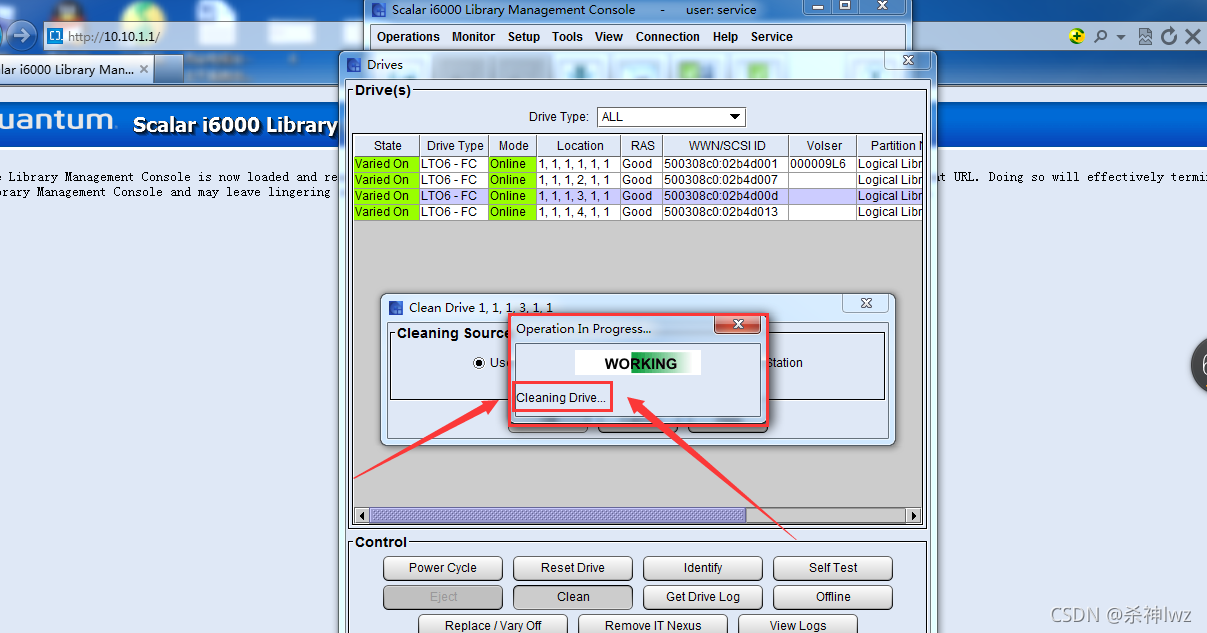Select the first cleaning source radio button

[x=479, y=363]
